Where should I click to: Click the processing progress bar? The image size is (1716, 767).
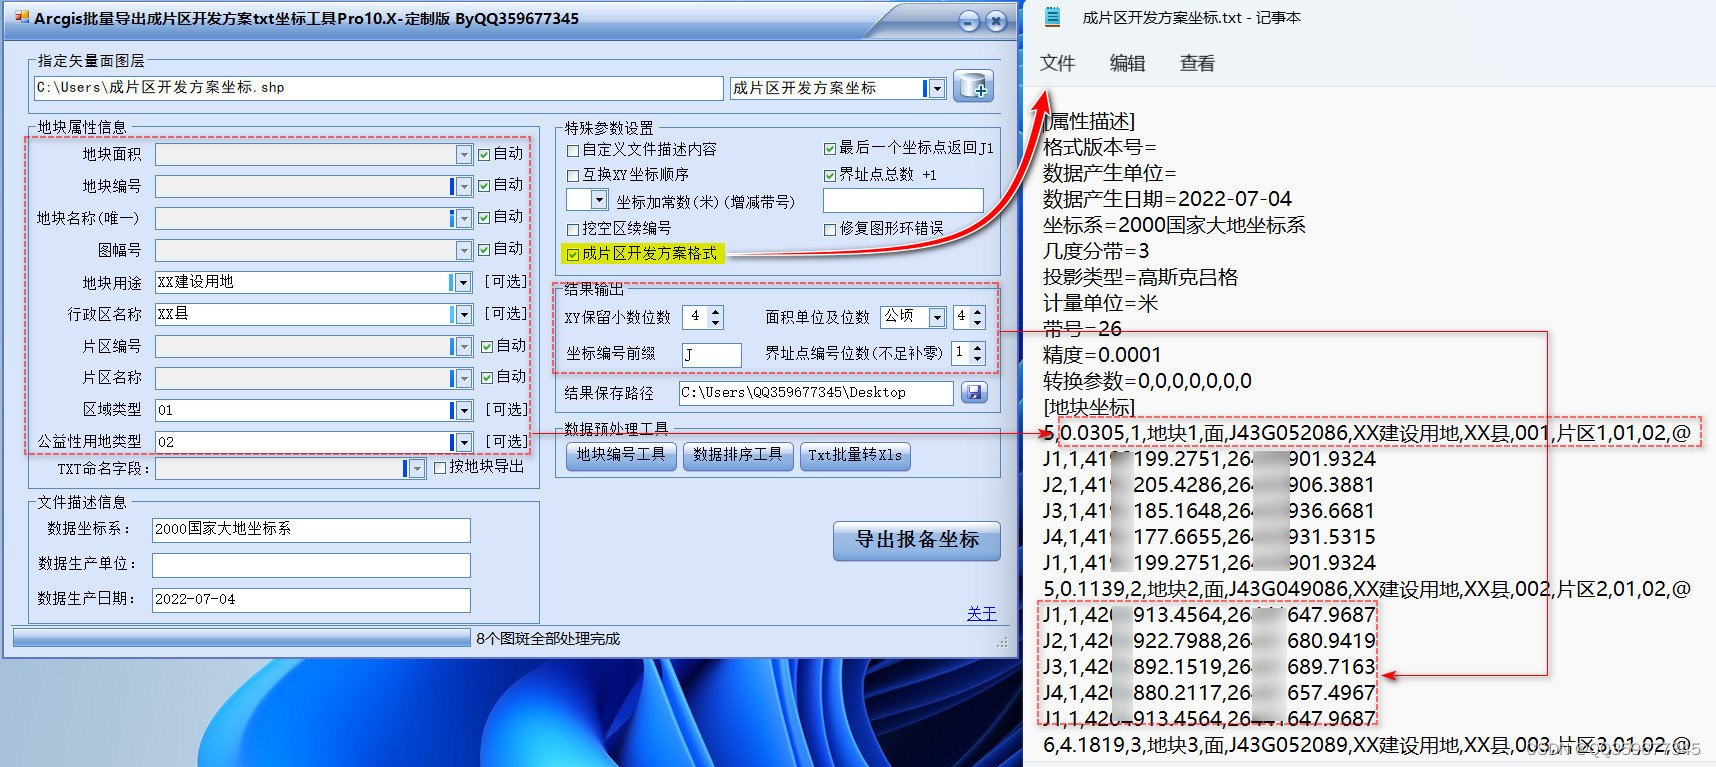pos(242,638)
